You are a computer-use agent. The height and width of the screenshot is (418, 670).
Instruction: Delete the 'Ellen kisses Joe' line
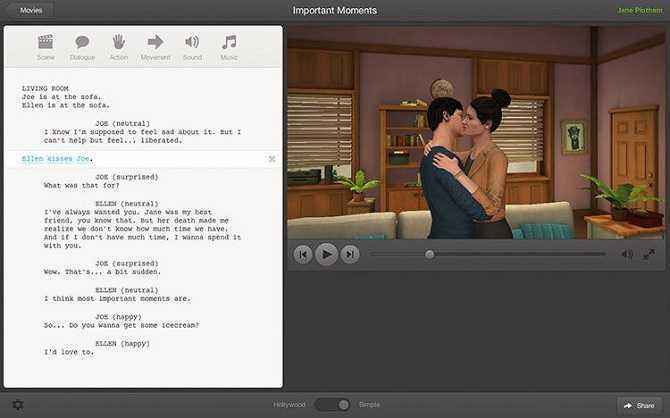[x=272, y=159]
